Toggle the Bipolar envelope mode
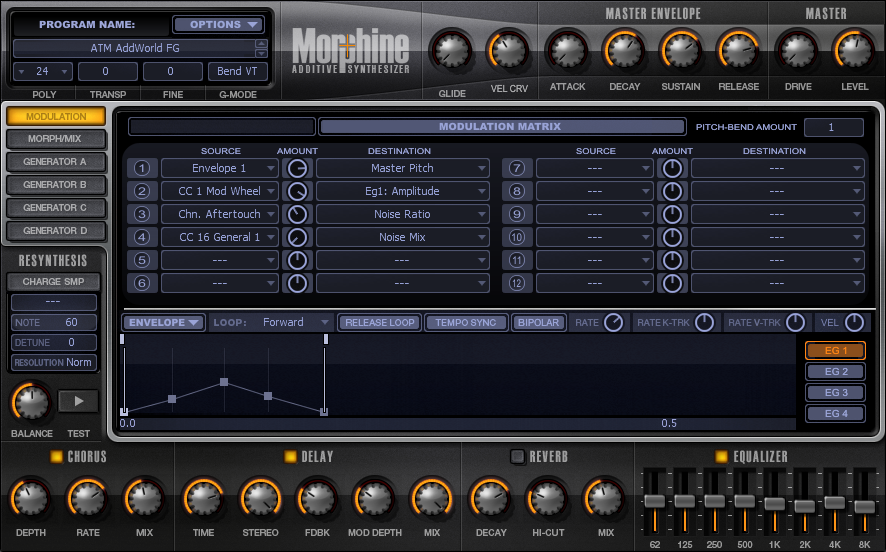Image resolution: width=886 pixels, height=552 pixels. (538, 323)
